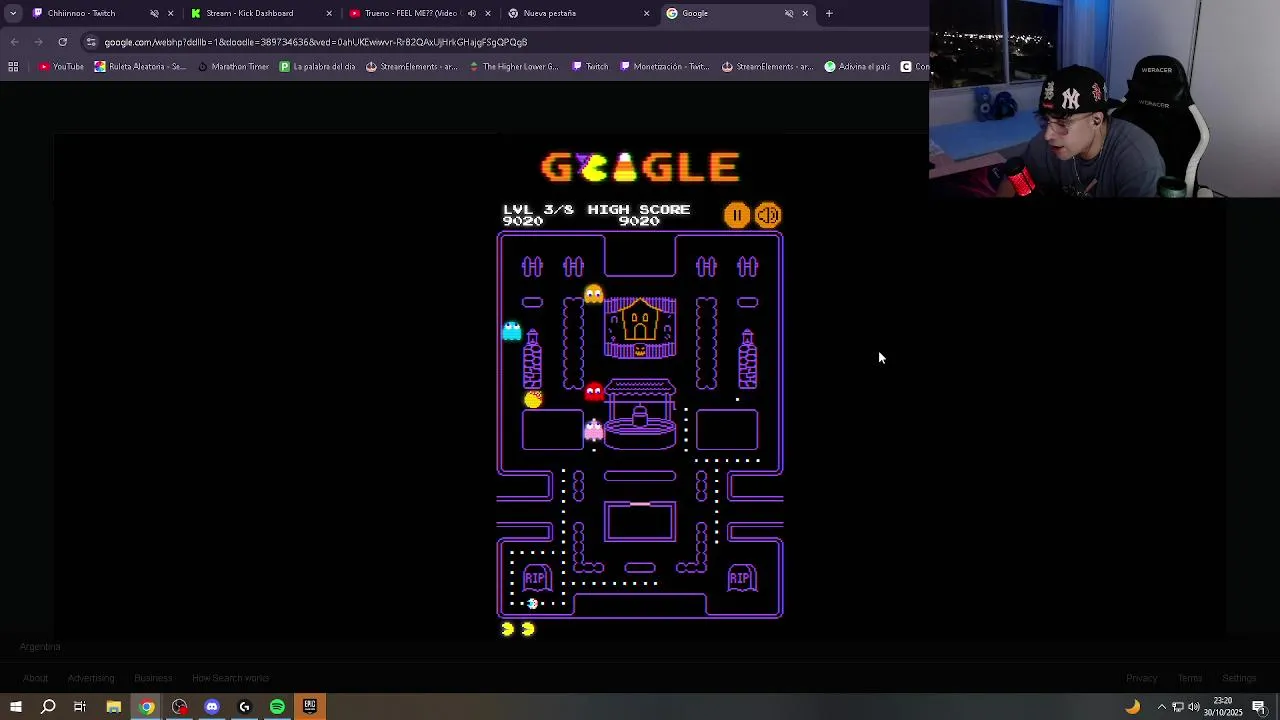Show hidden system tray icons
Viewport: 1280px width, 720px height.
[1161, 707]
